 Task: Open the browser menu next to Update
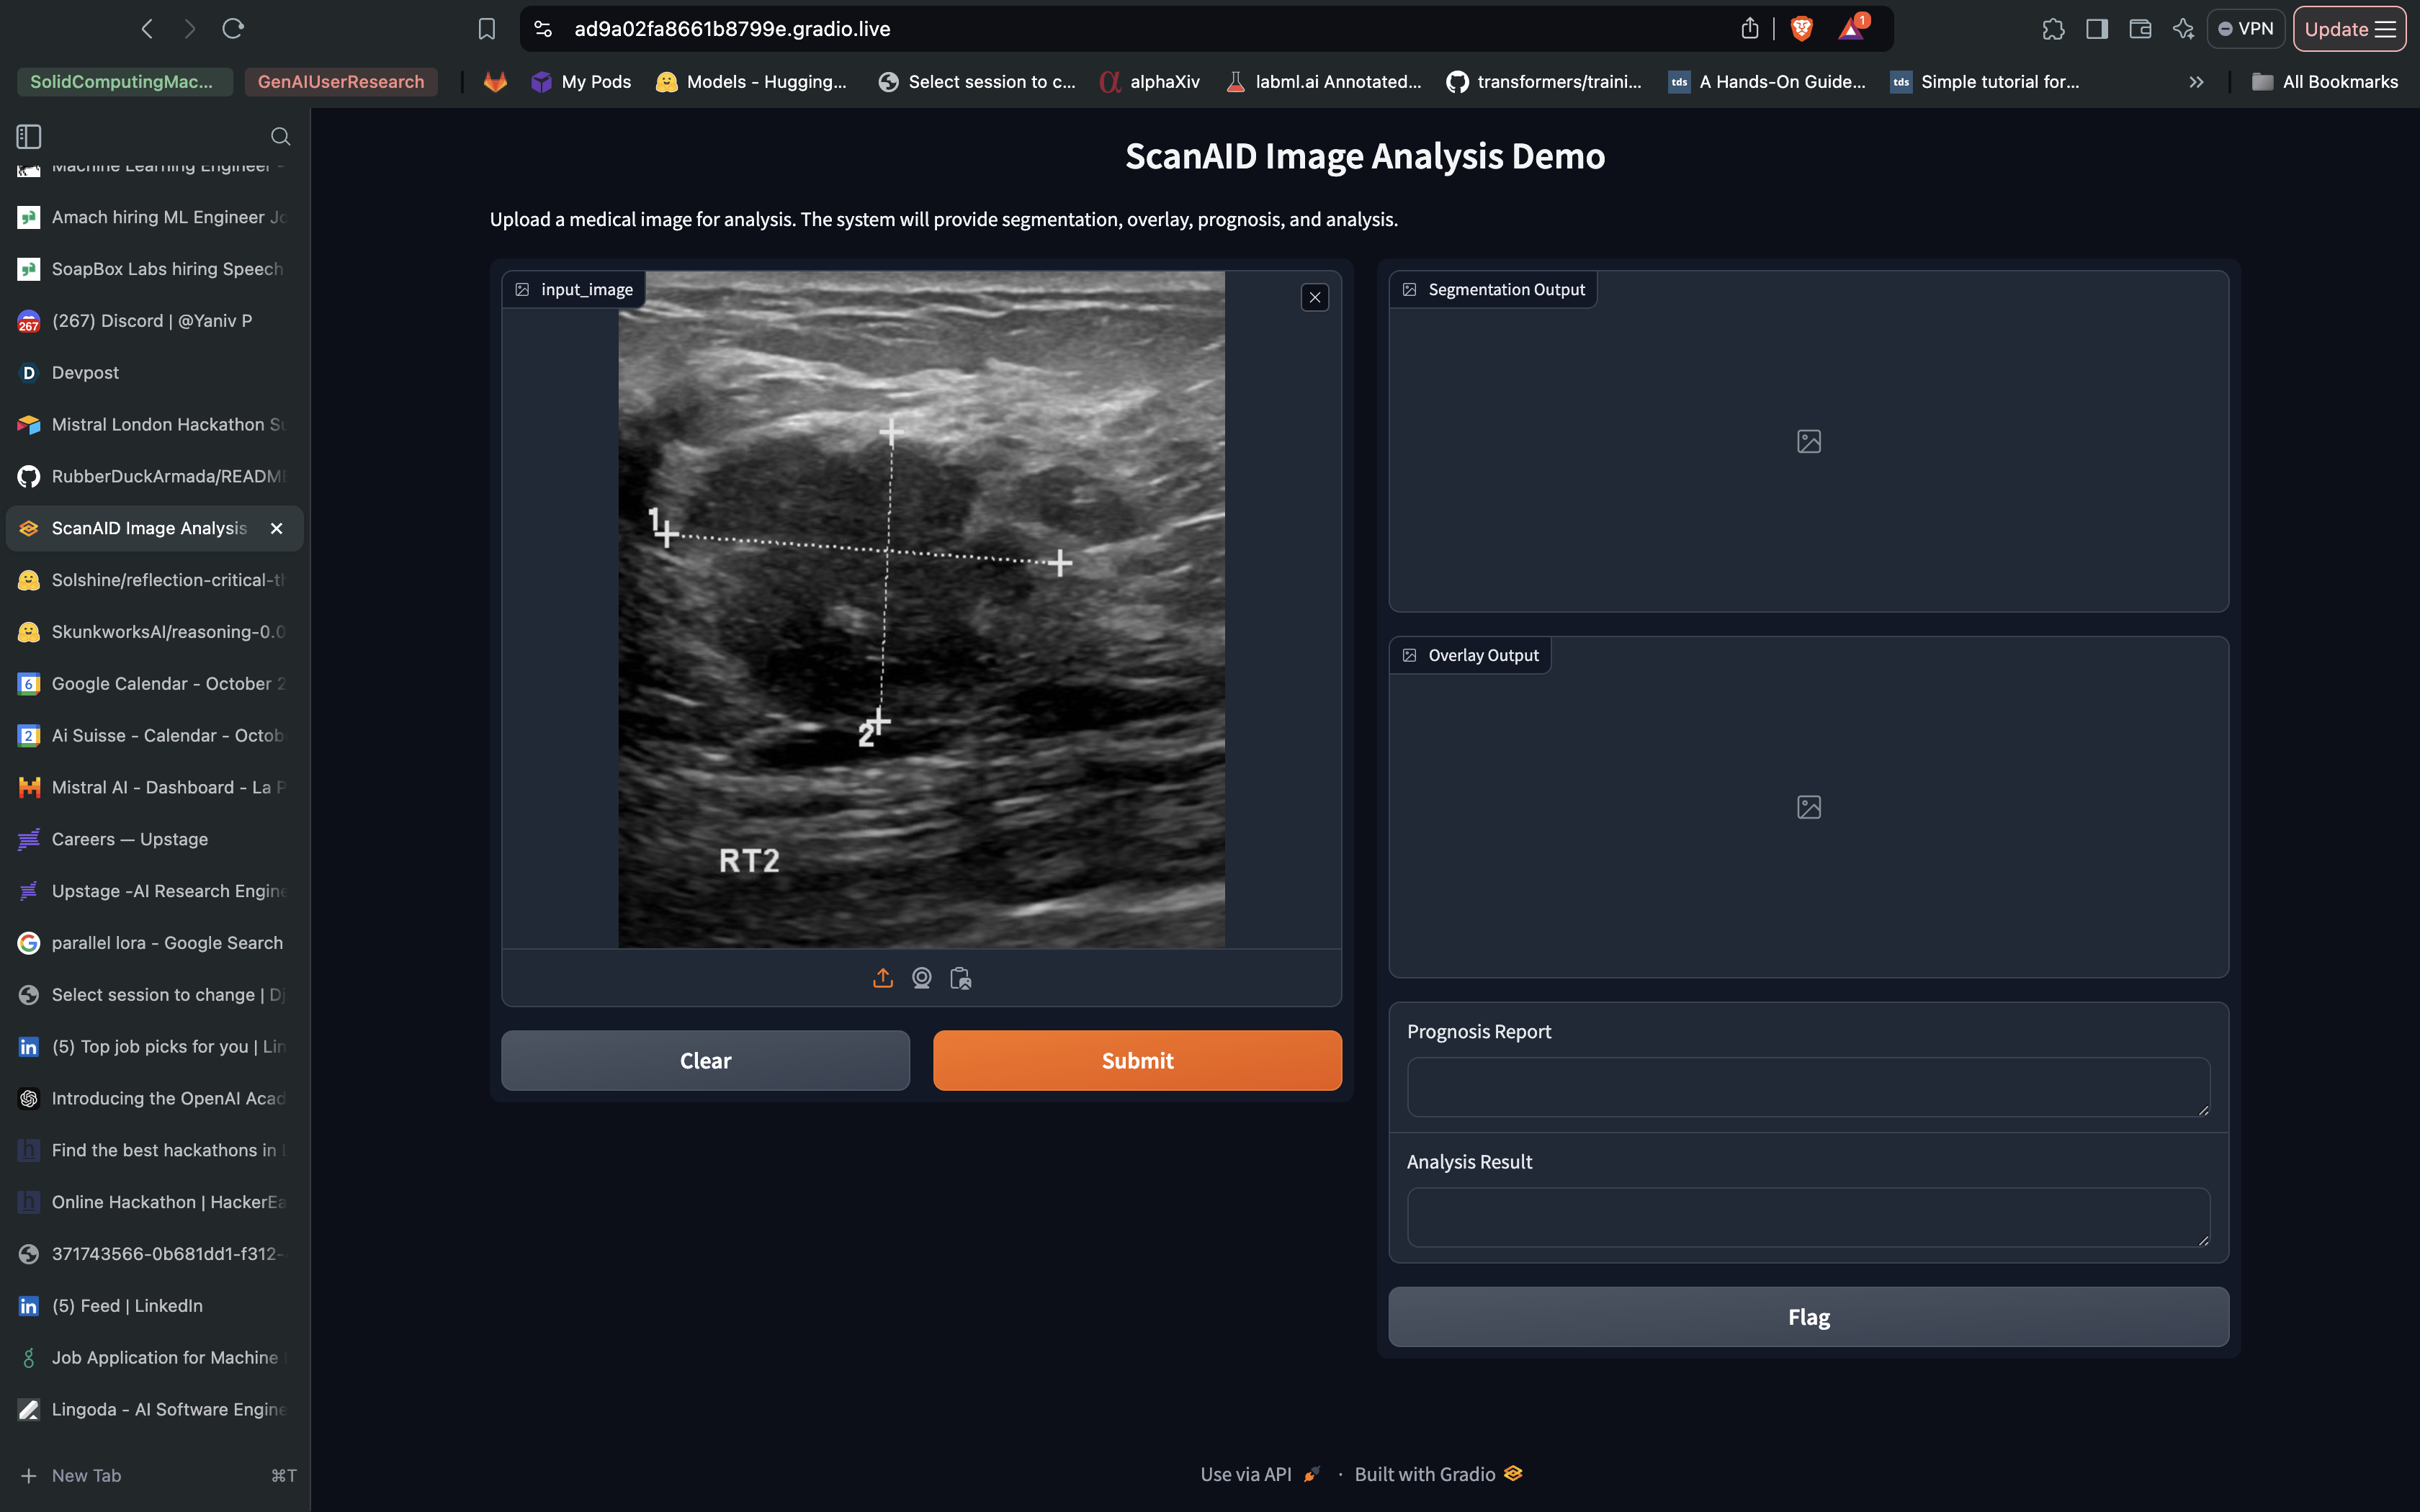[x=2386, y=29]
